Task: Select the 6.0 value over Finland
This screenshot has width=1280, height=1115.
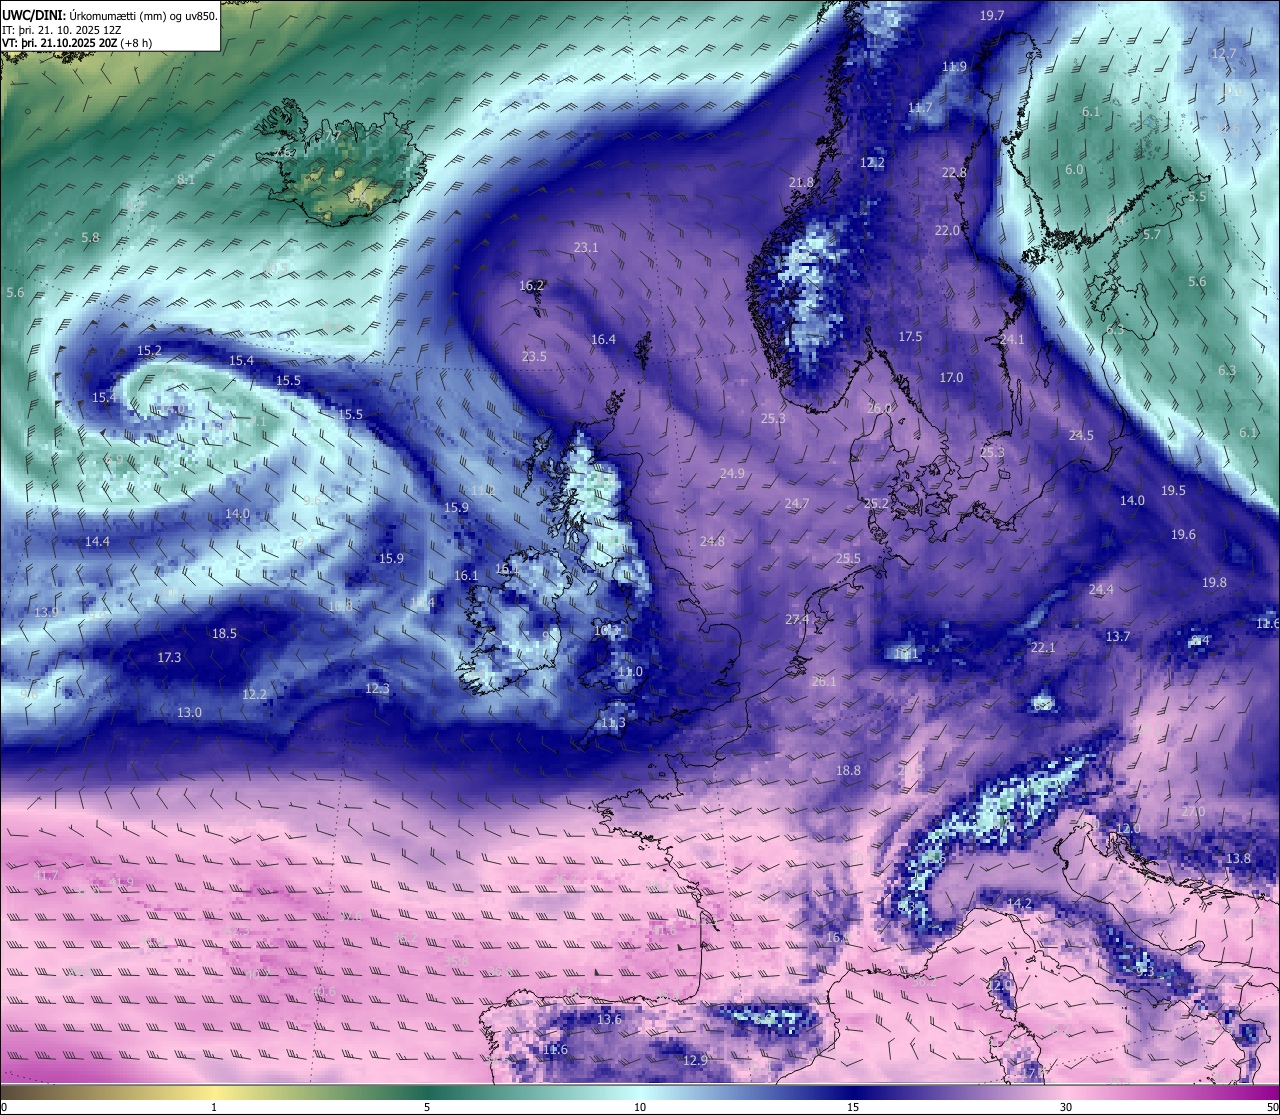Action: click(1074, 169)
